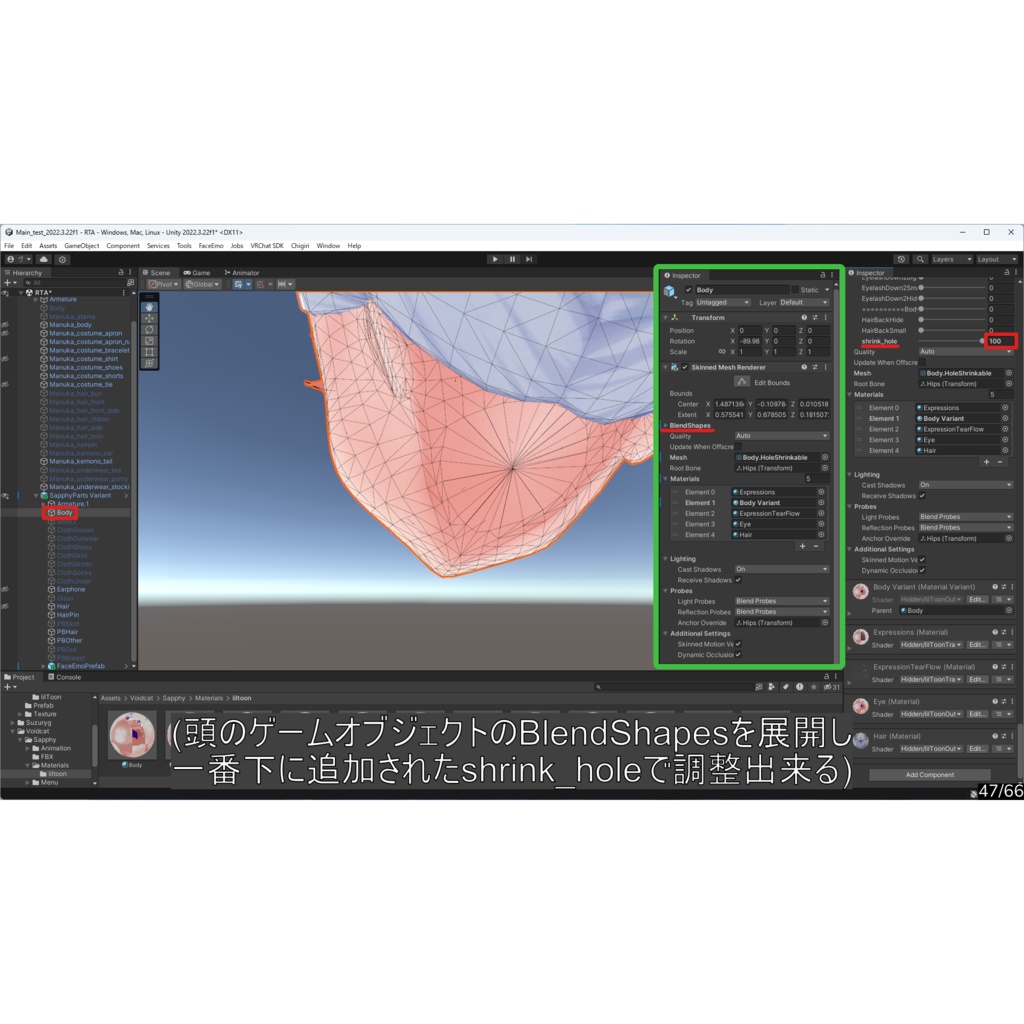1024x1024 pixels.
Task: Open the undo history icon
Action: (901, 259)
